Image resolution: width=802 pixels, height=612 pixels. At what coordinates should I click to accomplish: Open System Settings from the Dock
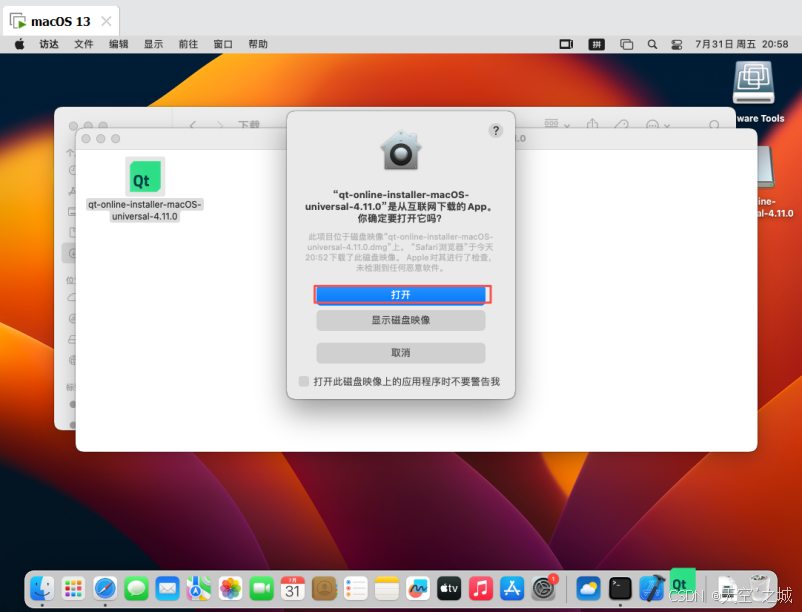[543, 589]
